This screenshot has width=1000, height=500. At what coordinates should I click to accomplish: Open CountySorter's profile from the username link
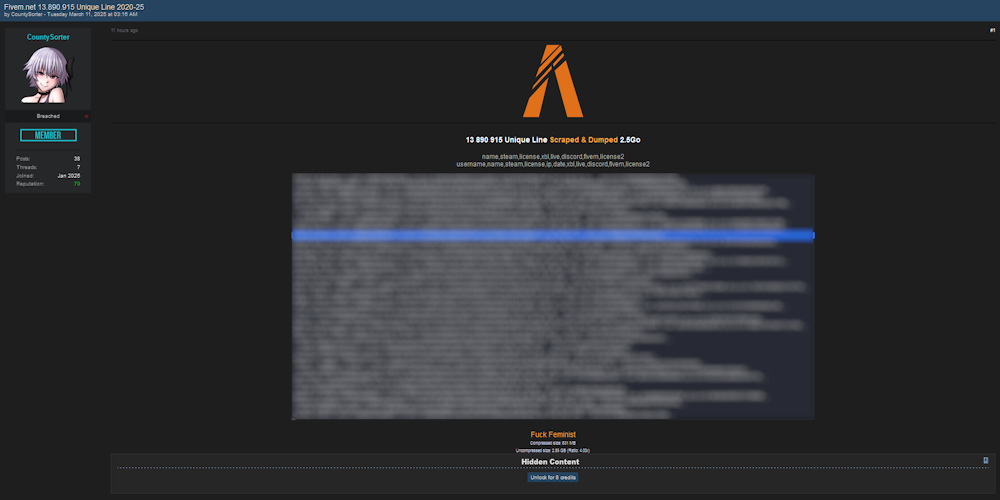[x=48, y=37]
